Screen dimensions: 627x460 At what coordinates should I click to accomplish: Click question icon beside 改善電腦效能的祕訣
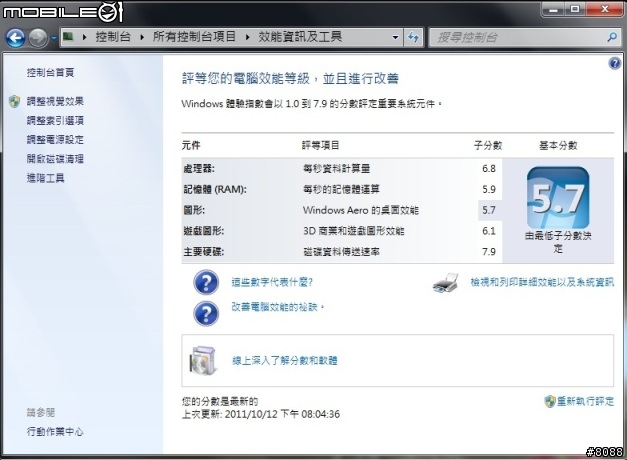coord(206,313)
